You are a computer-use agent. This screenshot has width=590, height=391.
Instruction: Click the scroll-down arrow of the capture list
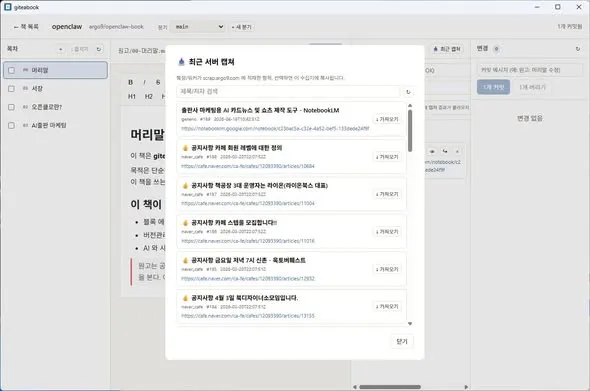(410, 324)
